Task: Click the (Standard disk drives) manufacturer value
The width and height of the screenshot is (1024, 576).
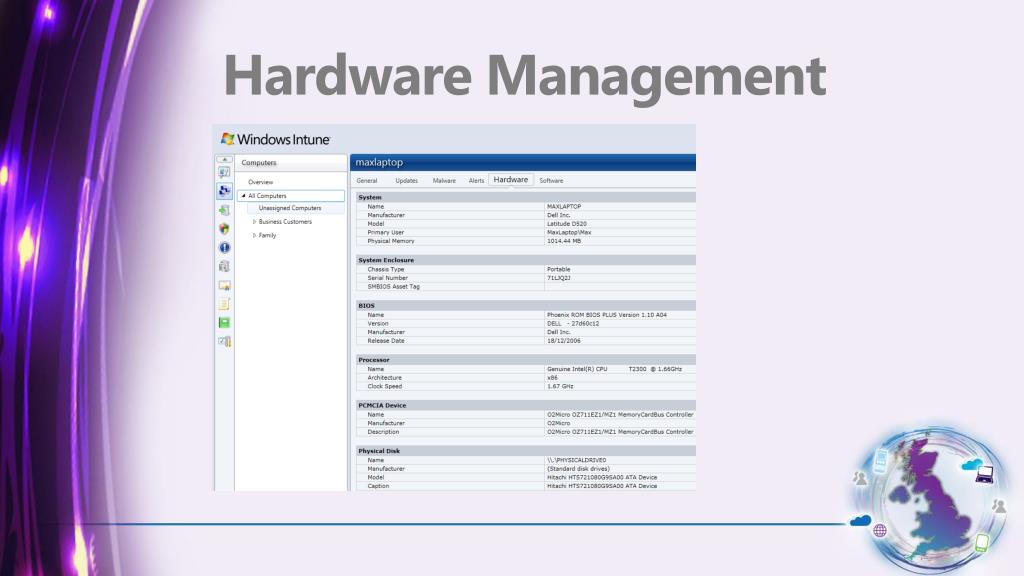Action: 578,469
